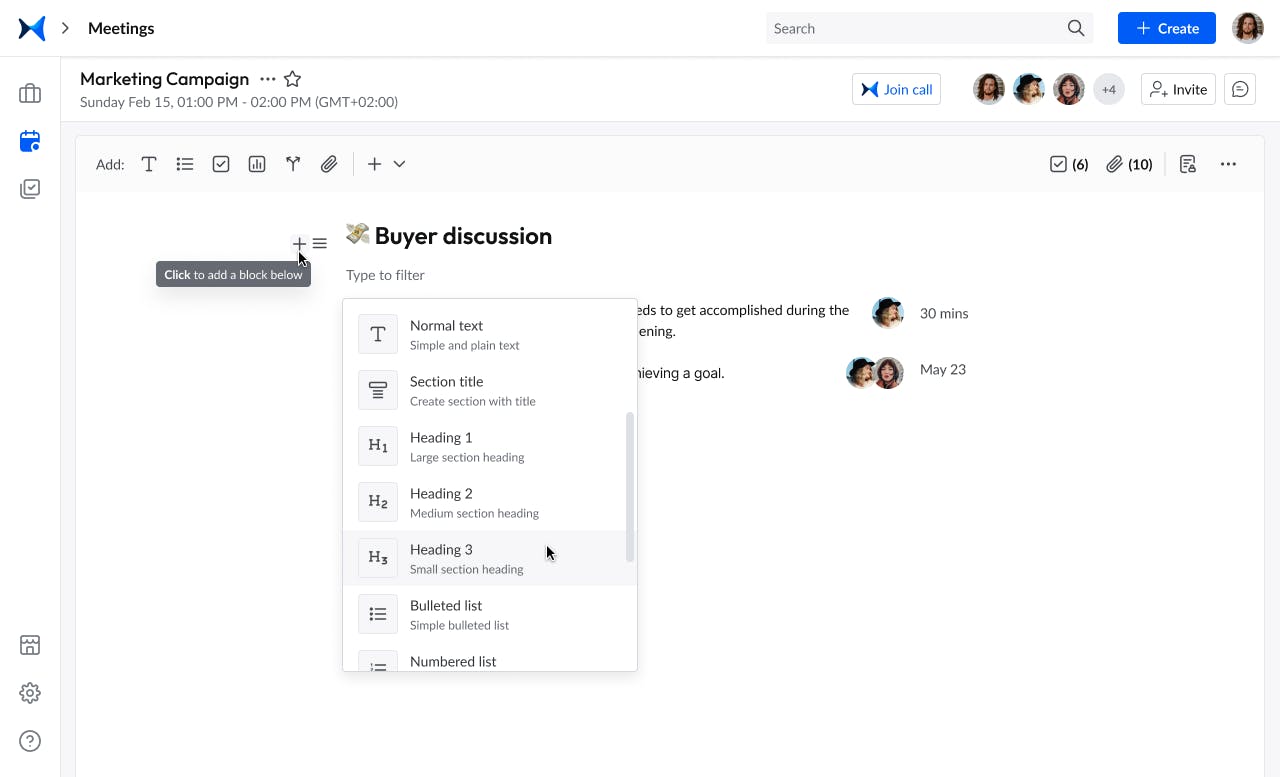Show the 6 tasks counter

click(x=1069, y=164)
